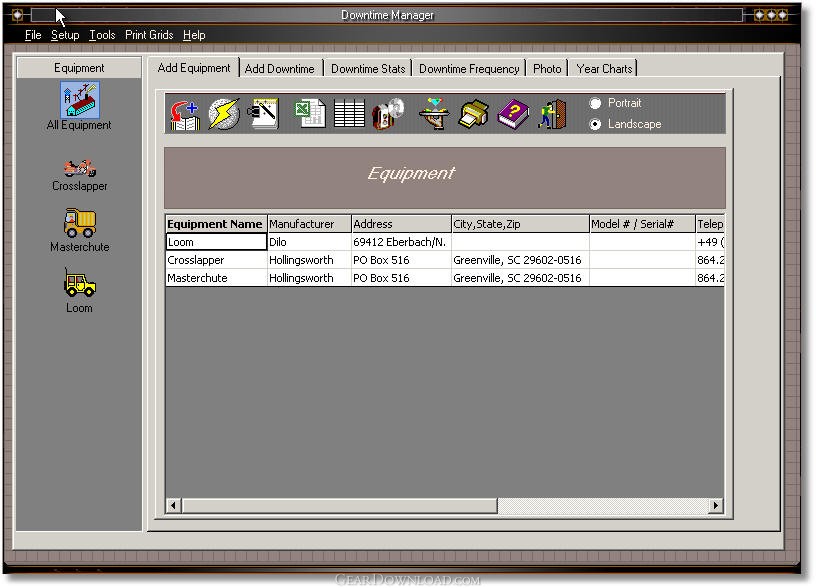Screen dimensions: 816x588
Task: Click the grid's scroll right arrow
Action: tap(715, 506)
